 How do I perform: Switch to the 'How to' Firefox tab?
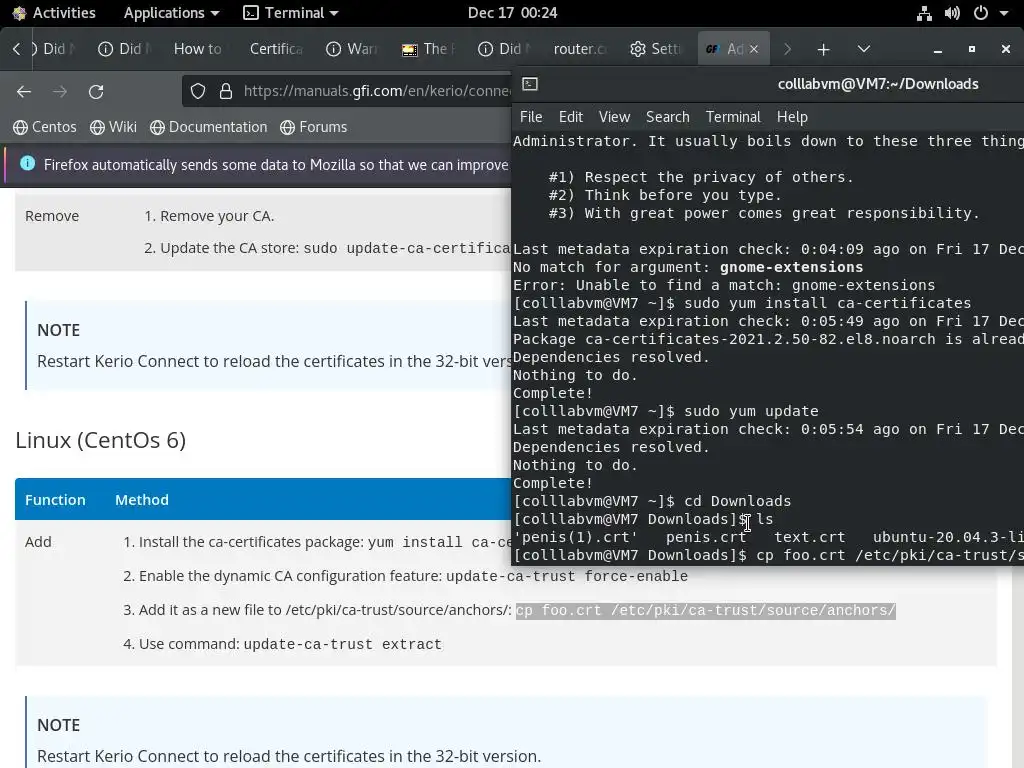pos(197,49)
